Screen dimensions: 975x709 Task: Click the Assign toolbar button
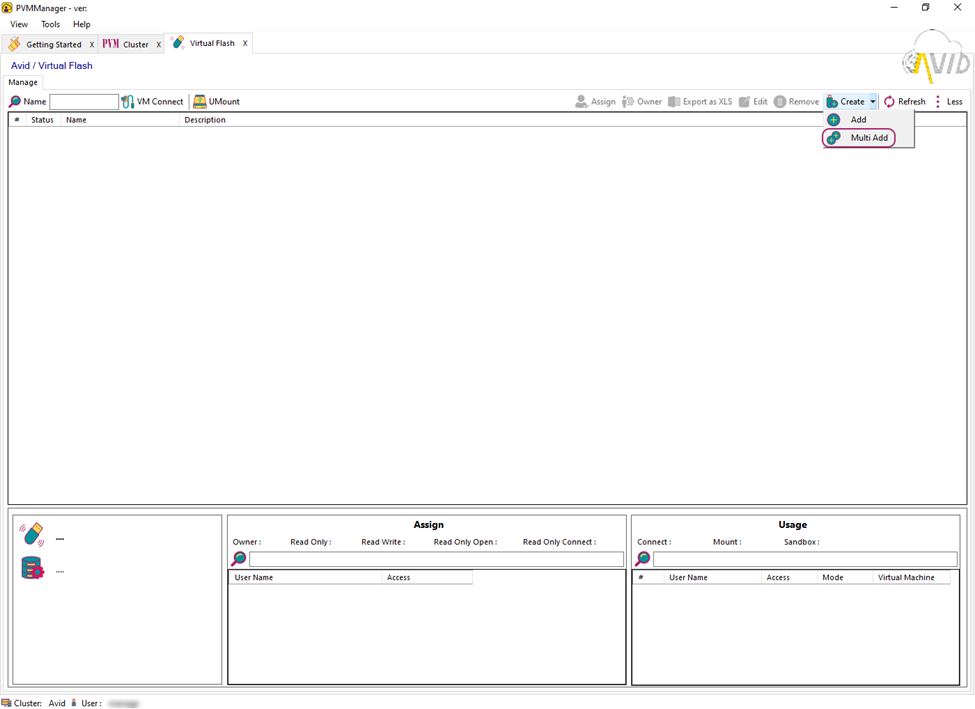pos(595,101)
